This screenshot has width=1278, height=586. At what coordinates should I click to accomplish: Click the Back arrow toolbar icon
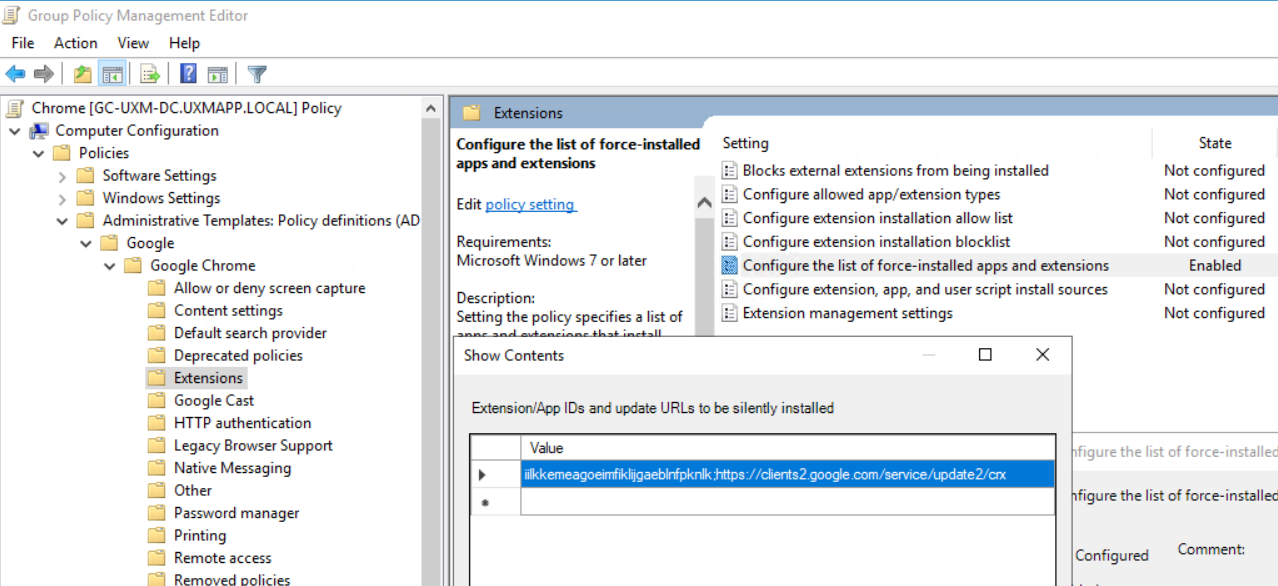click(15, 74)
